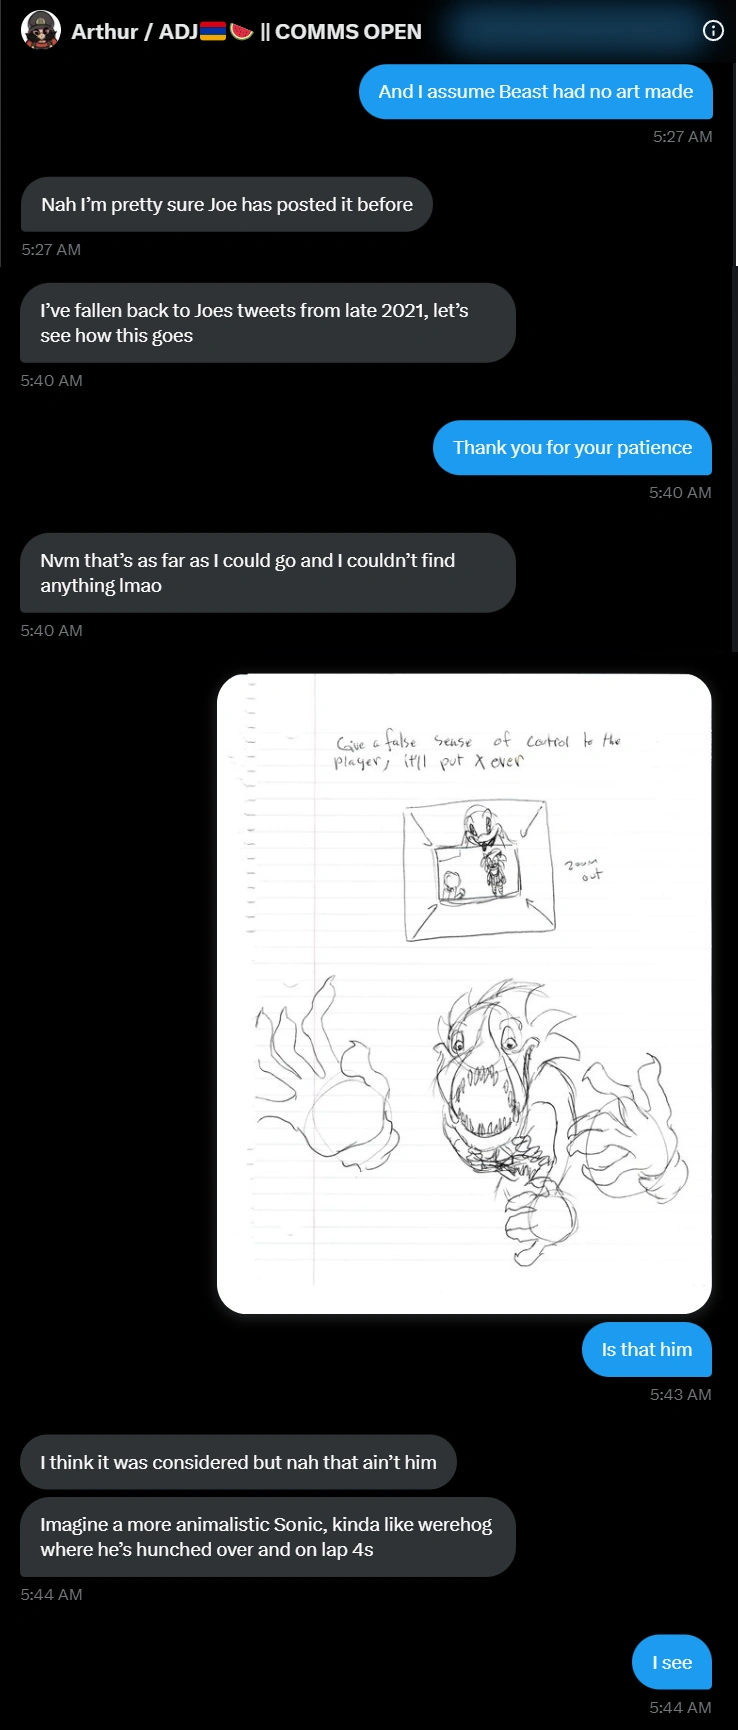The image size is (738, 1730).
Task: Click the flag emoji in the header name
Action: click(213, 32)
